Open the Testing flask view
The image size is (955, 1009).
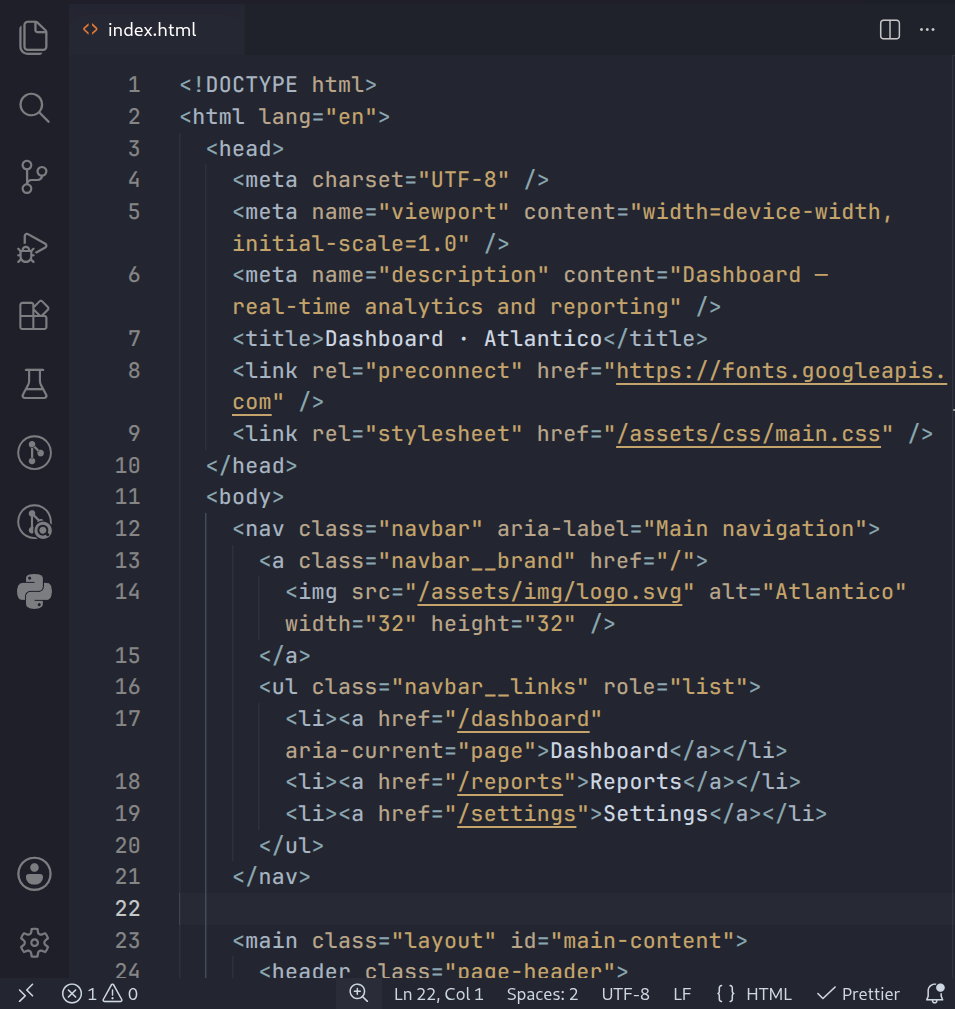(x=33, y=384)
